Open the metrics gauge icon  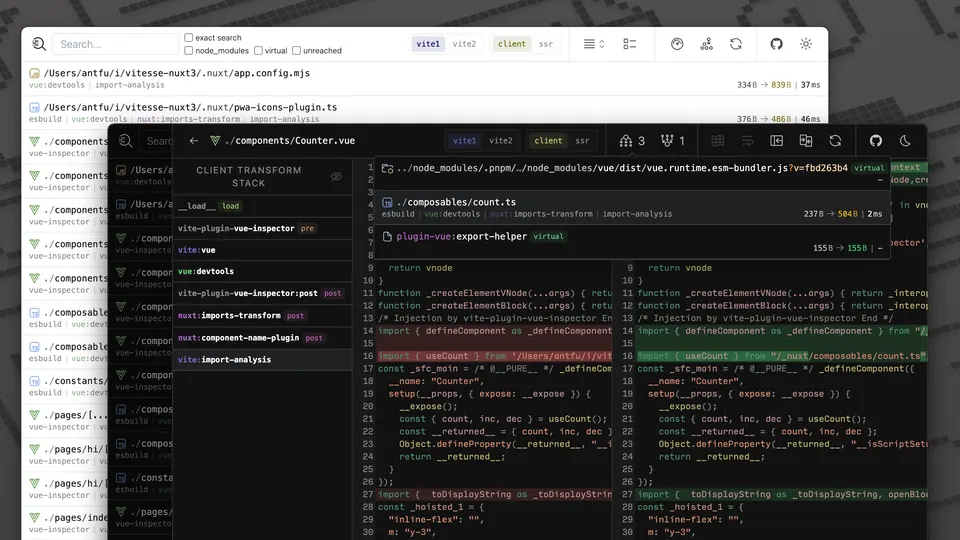coord(677,44)
